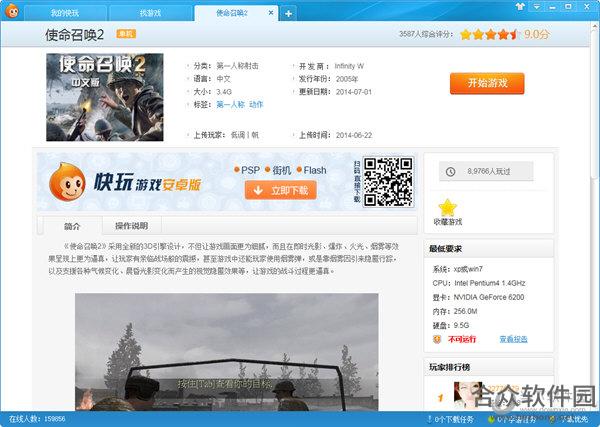Open the 0个下载任务 status item
Screen dimensions: 600x427
450,419
